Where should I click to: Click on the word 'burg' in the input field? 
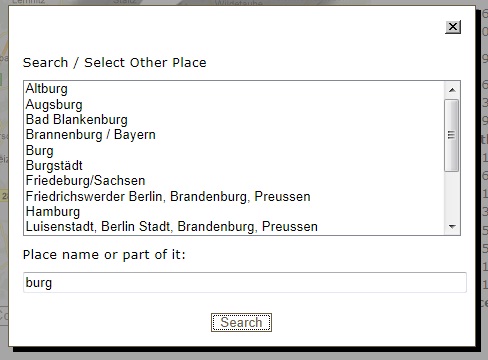pyautogui.click(x=39, y=283)
